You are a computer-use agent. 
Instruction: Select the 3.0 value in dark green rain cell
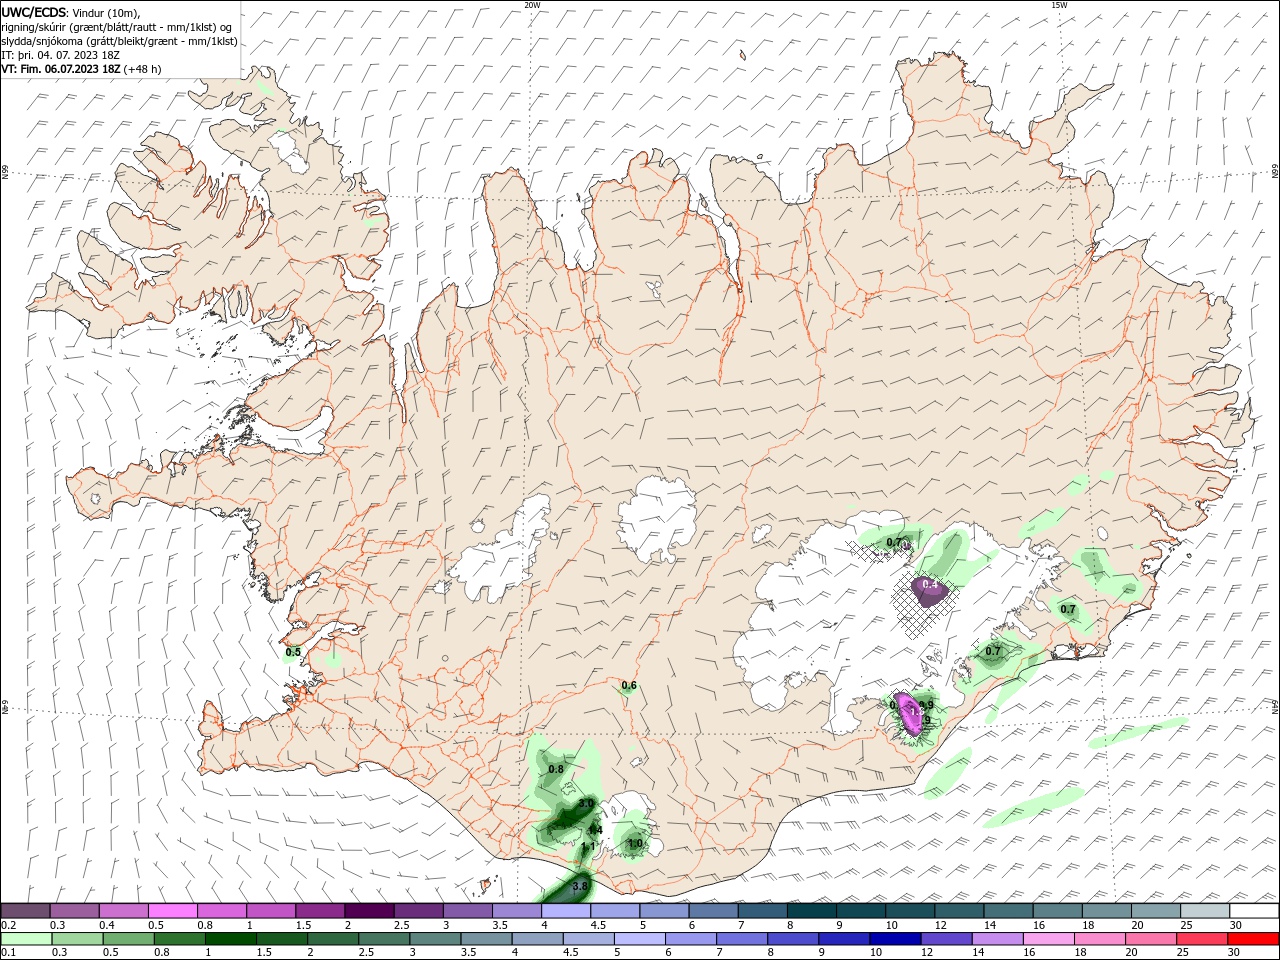[x=587, y=803]
